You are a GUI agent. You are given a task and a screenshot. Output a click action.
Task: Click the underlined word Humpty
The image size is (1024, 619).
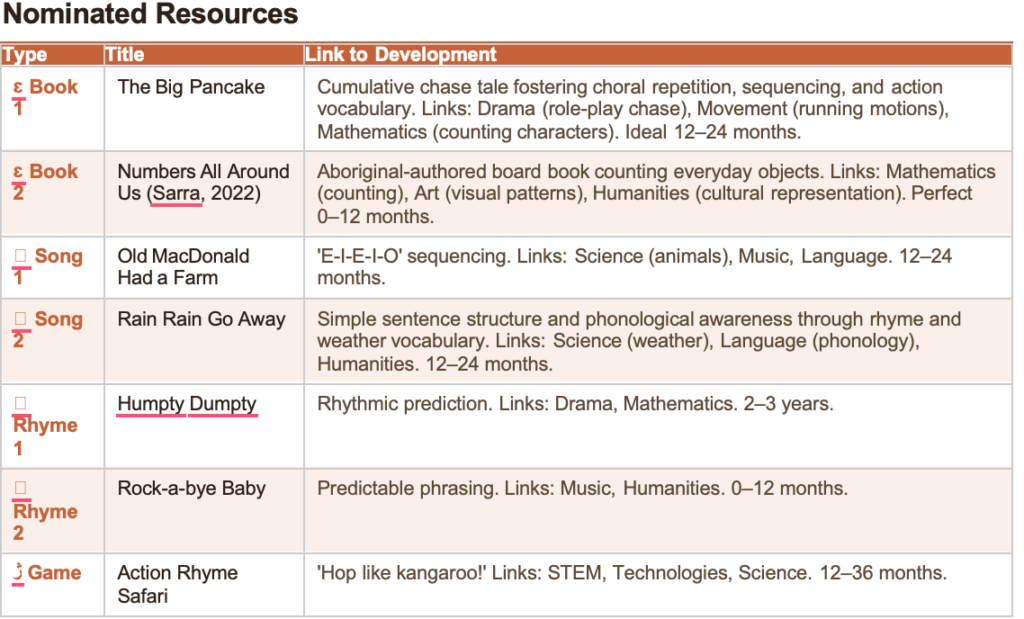coord(151,404)
